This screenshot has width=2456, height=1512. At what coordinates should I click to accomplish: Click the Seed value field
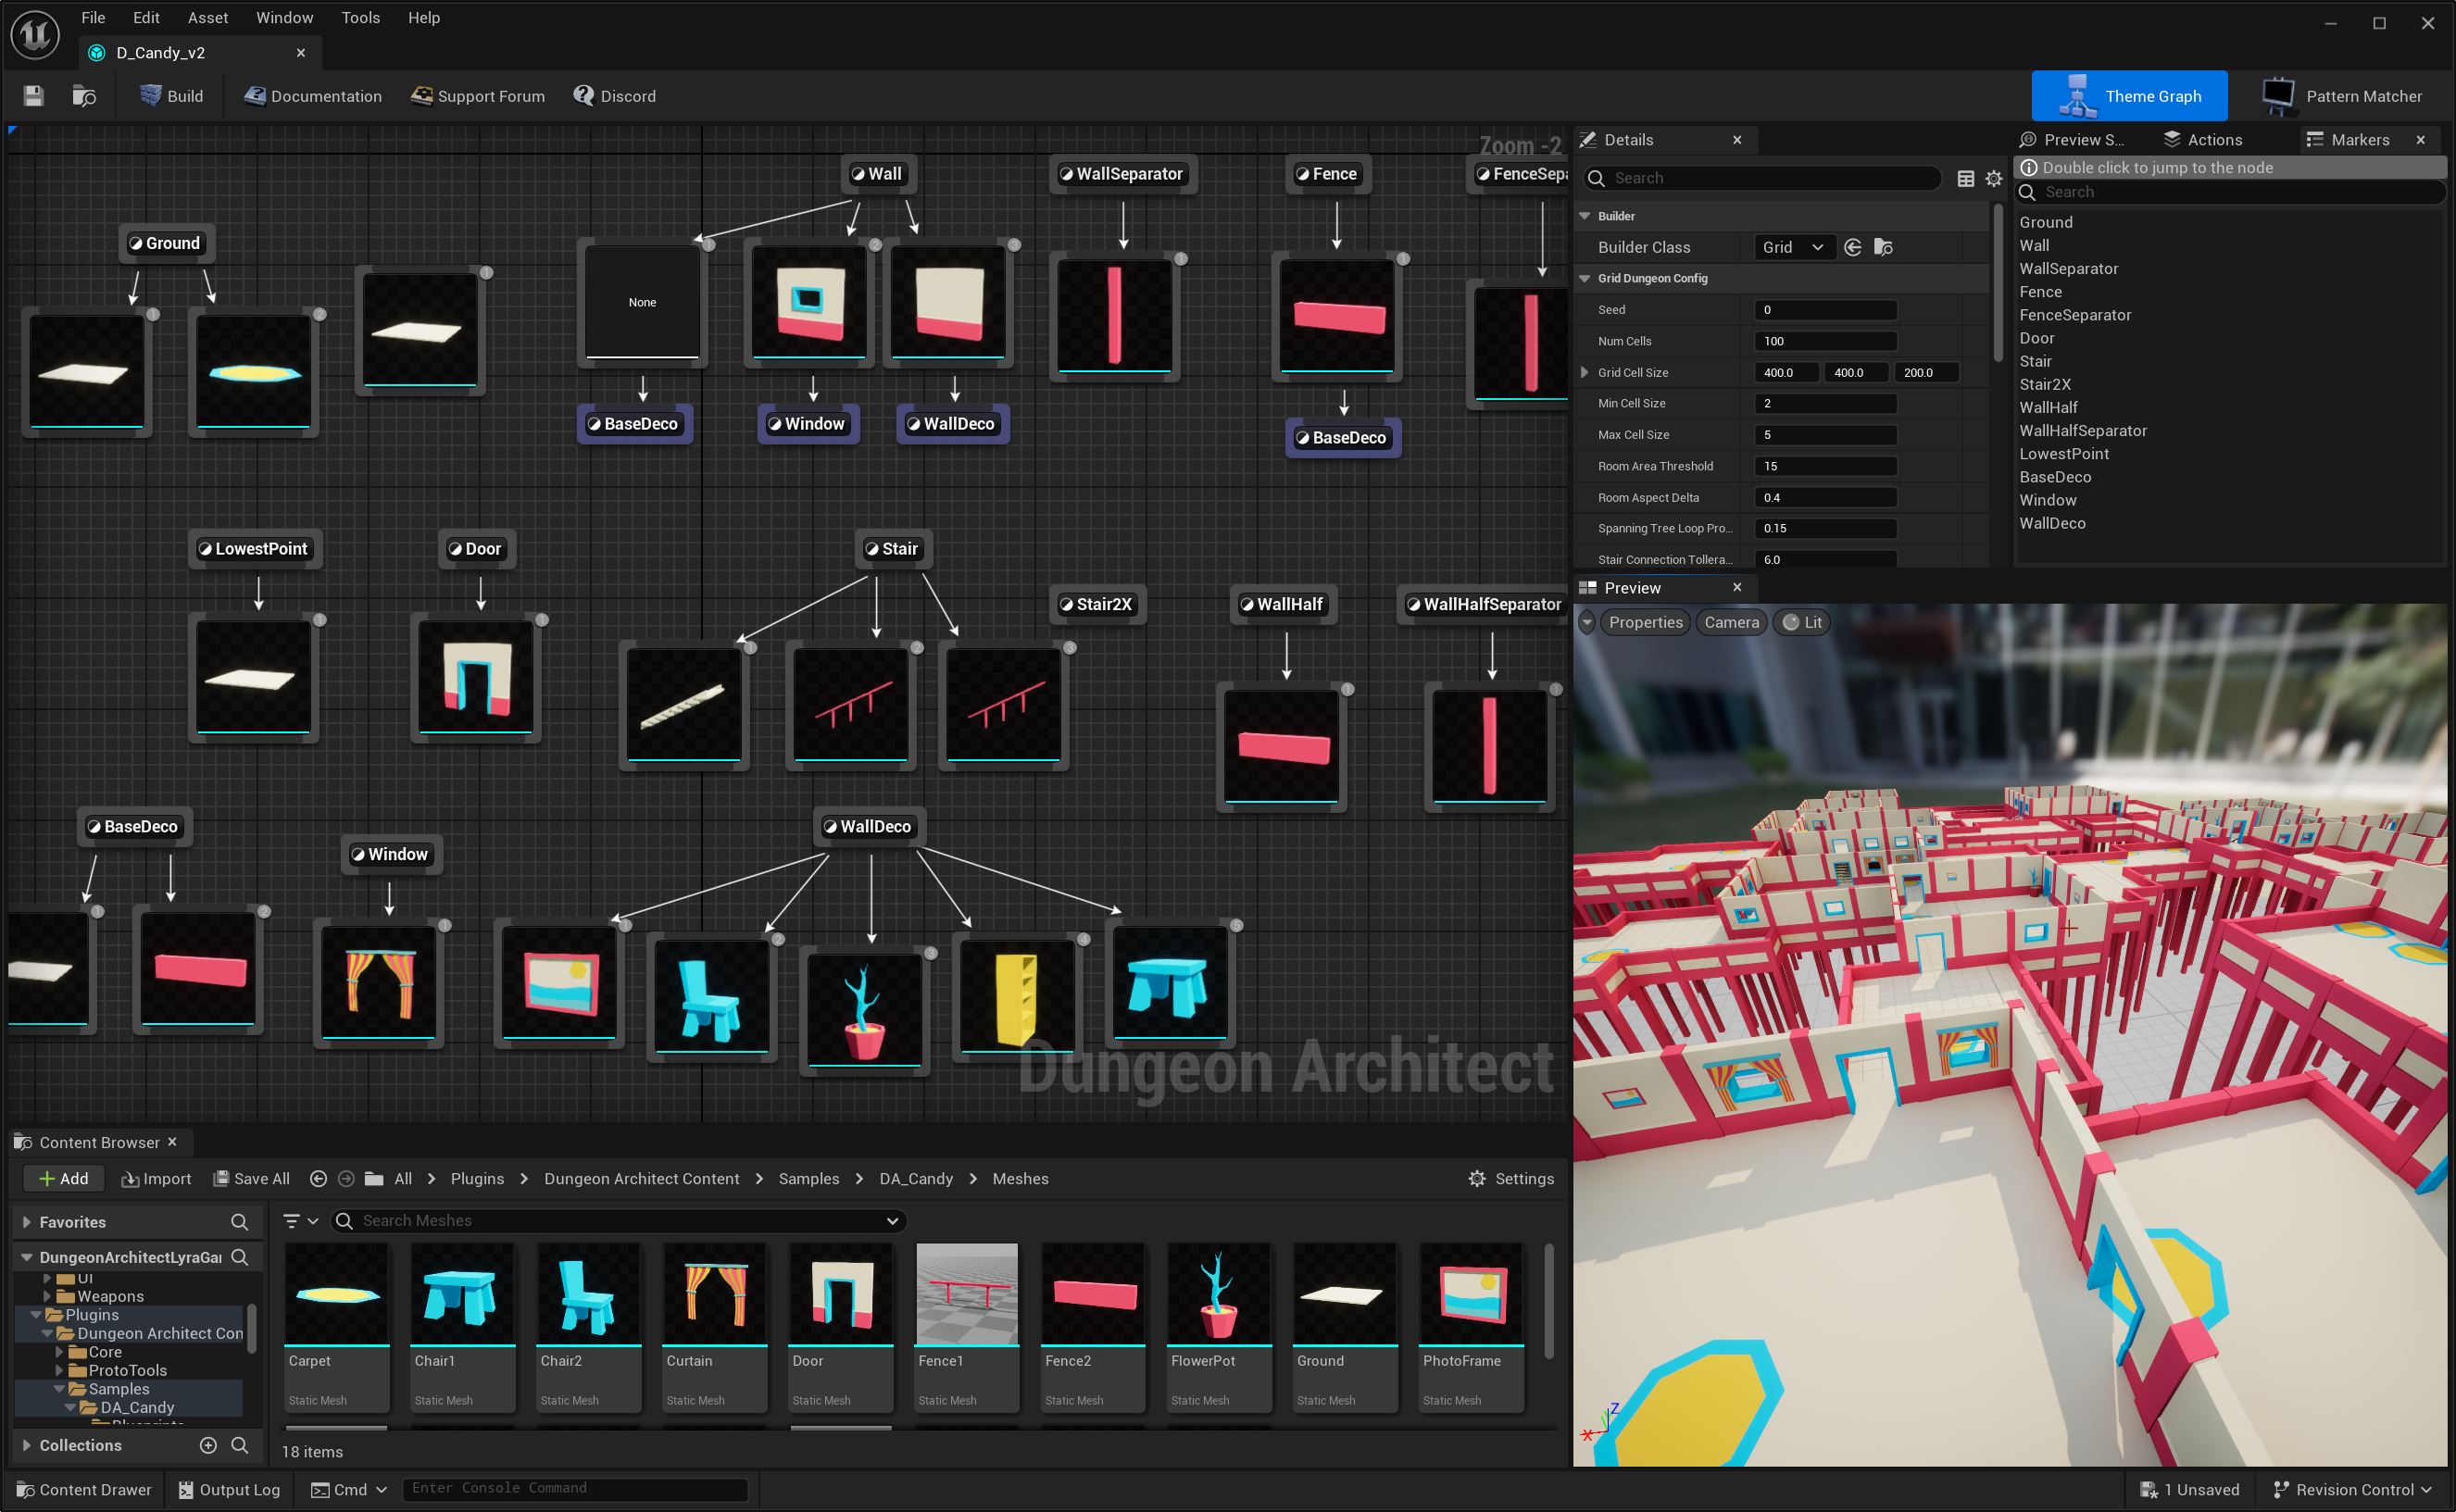click(1826, 310)
